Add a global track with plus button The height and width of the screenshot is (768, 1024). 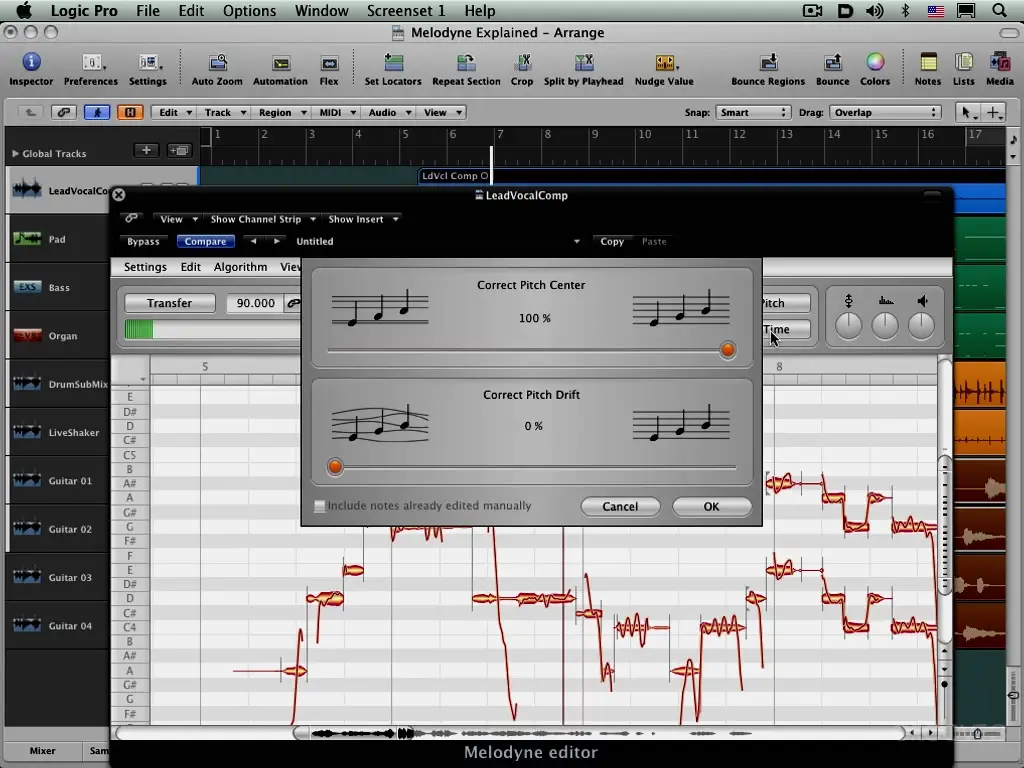click(146, 150)
